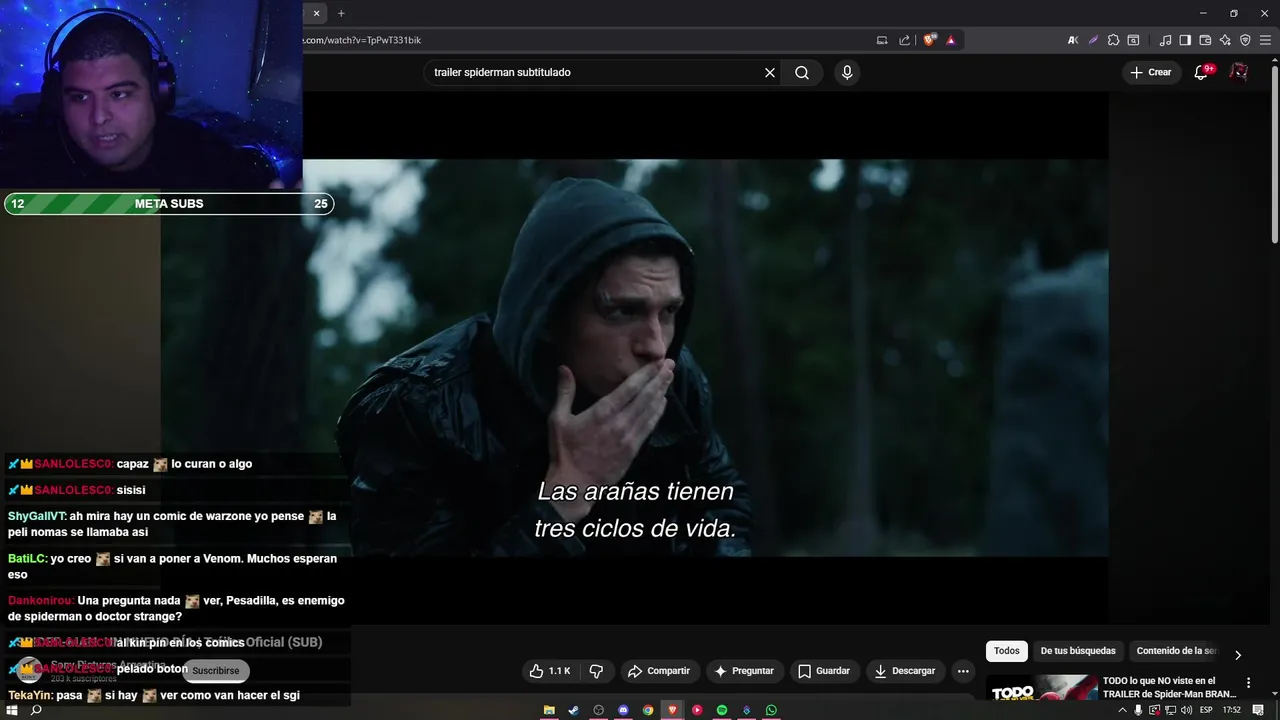Open Windows notification center icon

[1258, 710]
